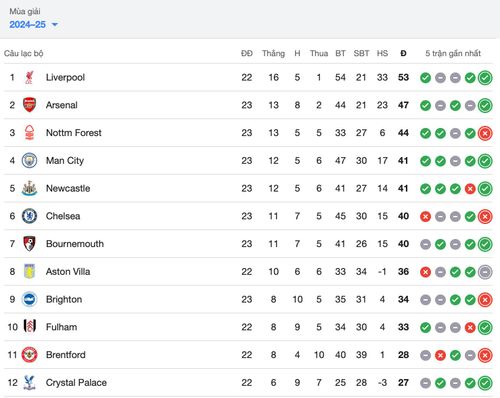This screenshot has height=398, width=500.
Task: Click the '5 trận gần nhất' header
Action: 453,53
